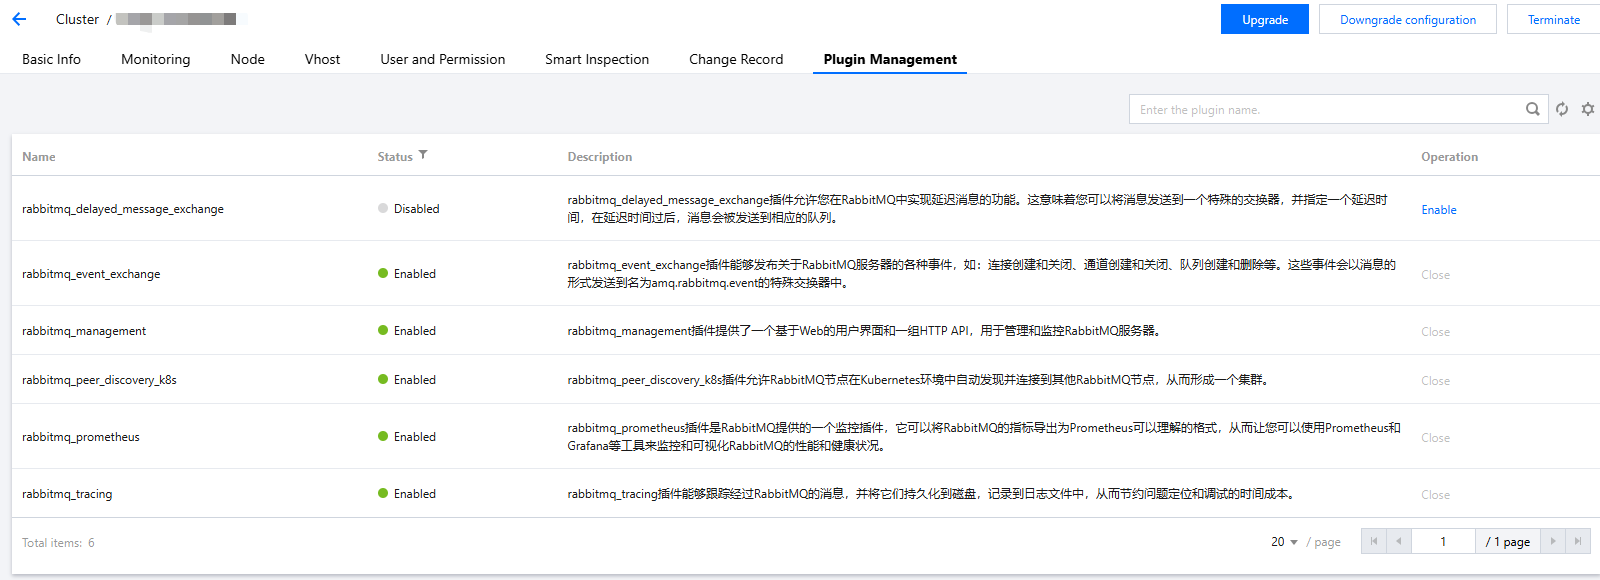The width and height of the screenshot is (1600, 580).
Task: Refresh the plugin list
Action: click(1562, 109)
